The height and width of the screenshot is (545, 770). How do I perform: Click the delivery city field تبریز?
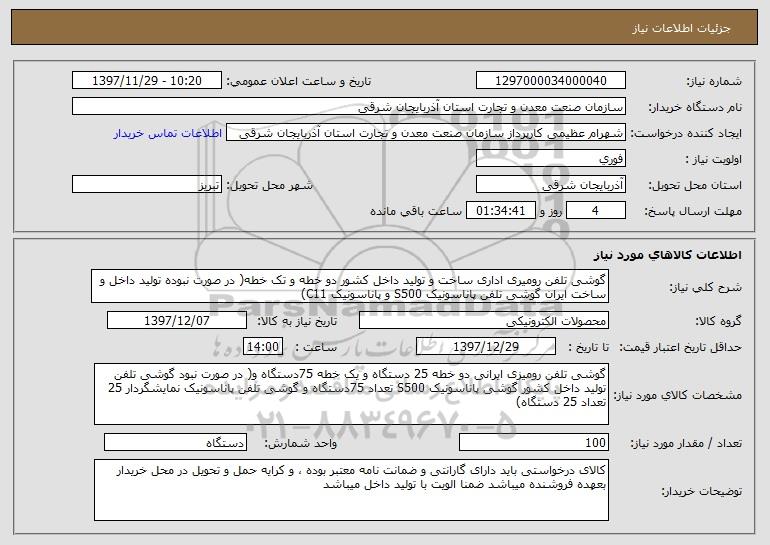click(147, 185)
